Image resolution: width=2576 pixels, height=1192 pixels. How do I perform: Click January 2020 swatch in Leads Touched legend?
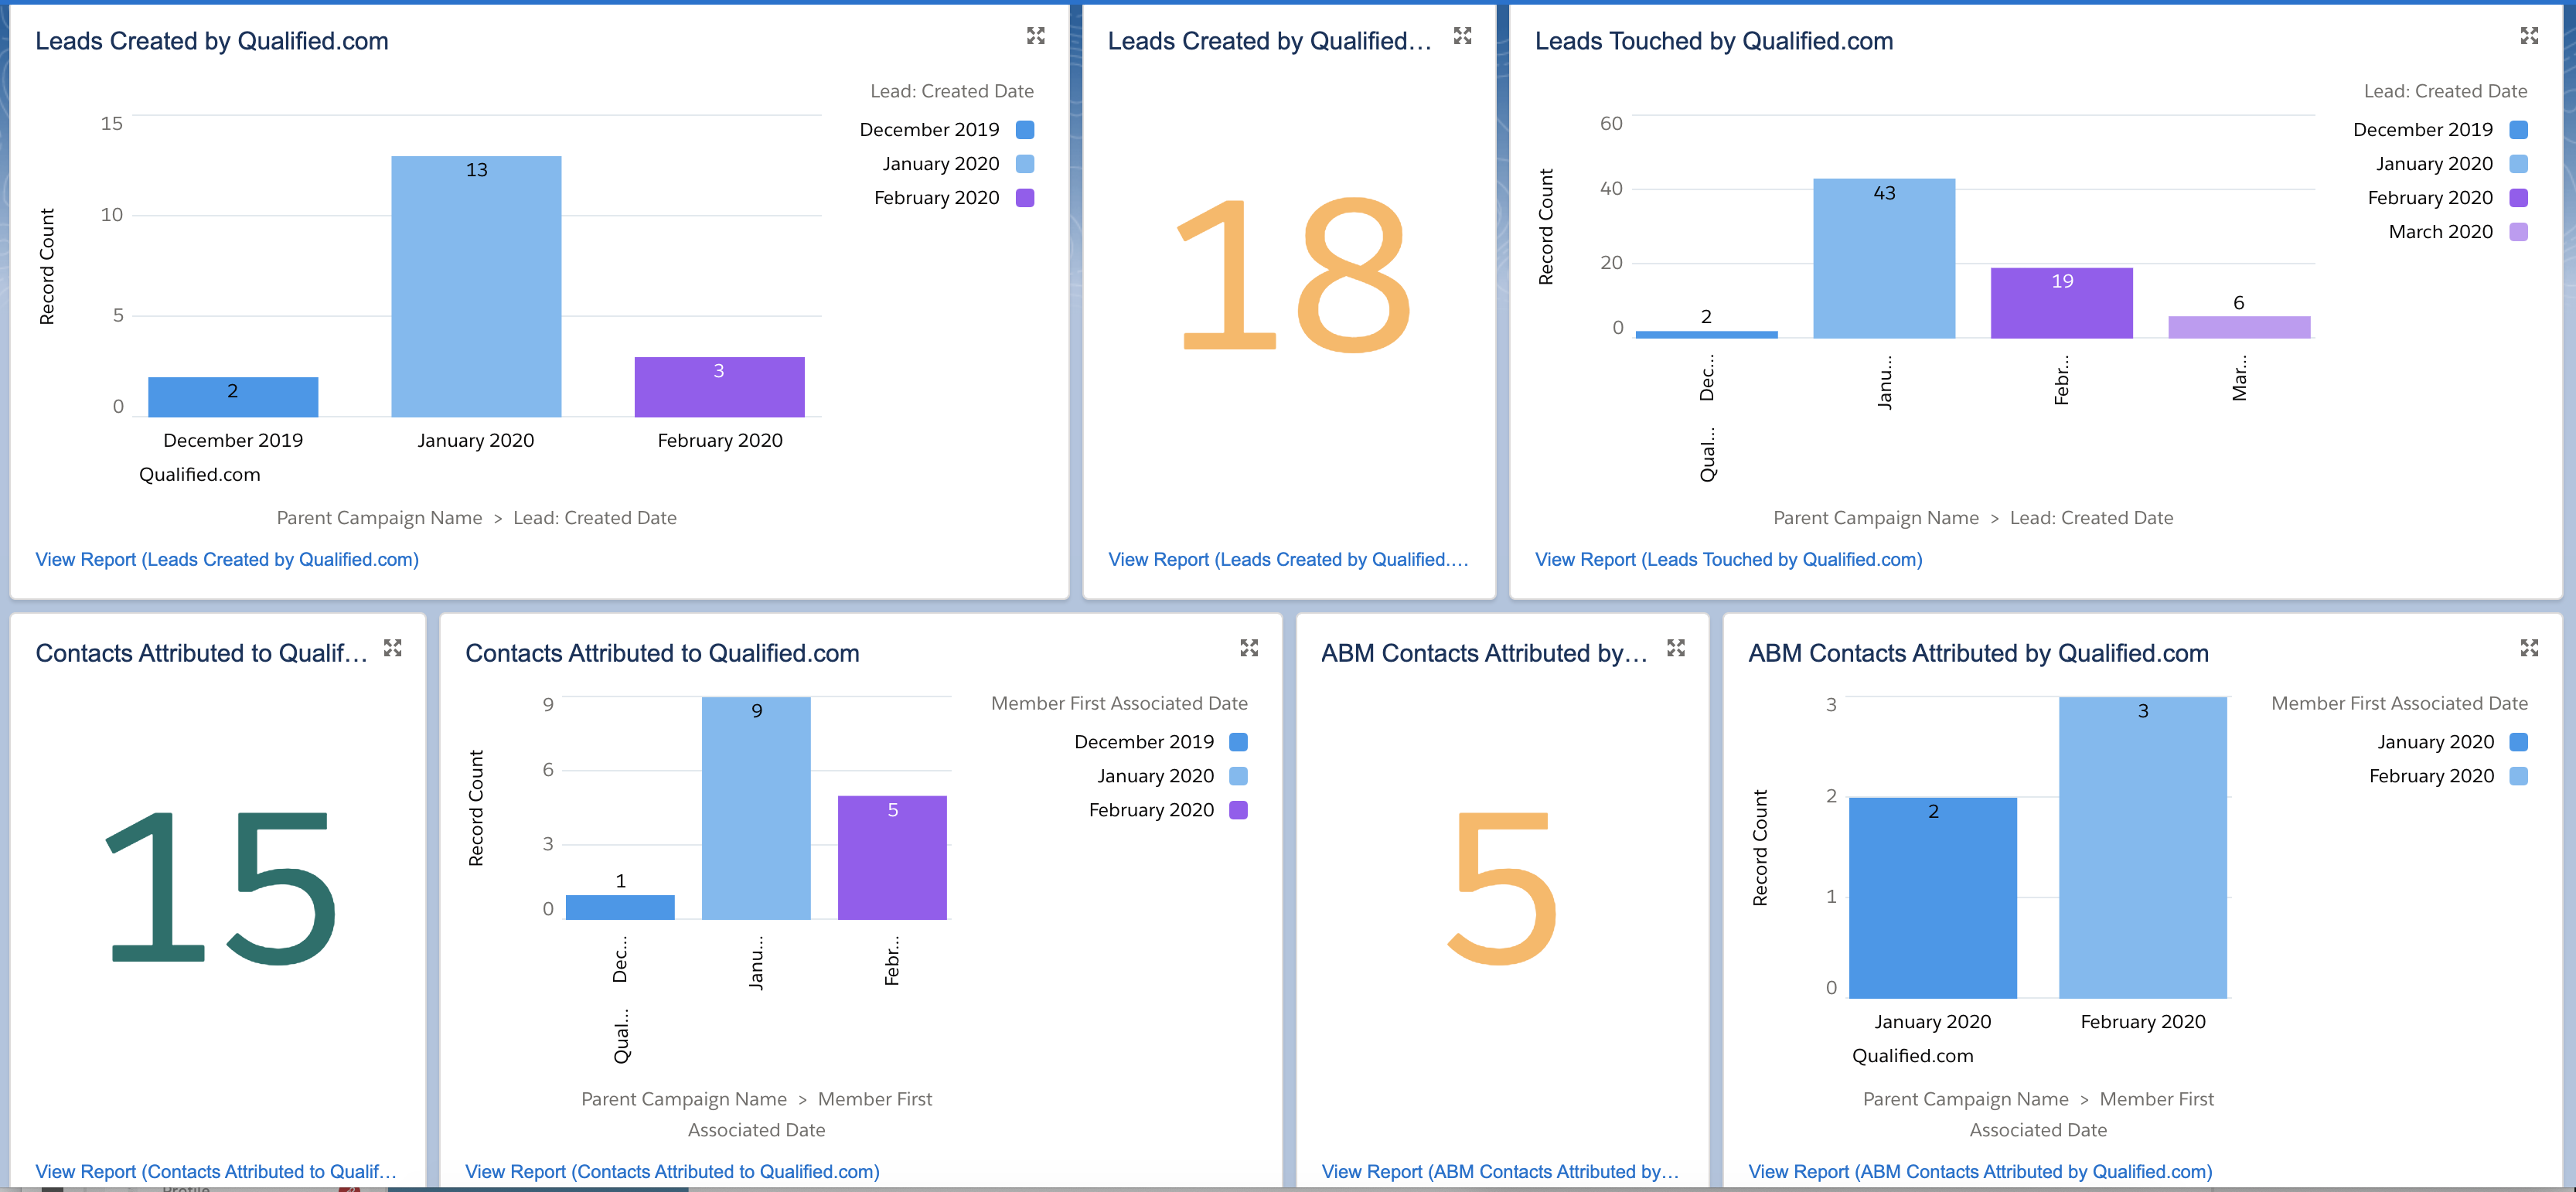[x=2519, y=164]
